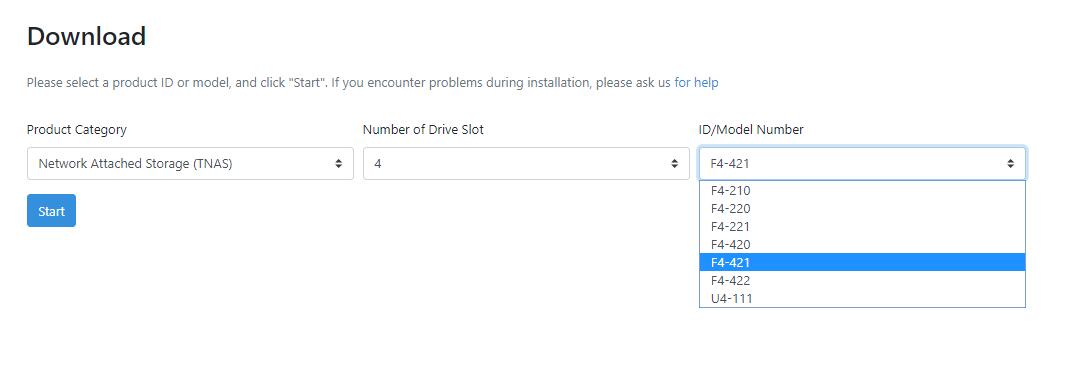Click the Product Category label
Screen dimensions: 1082x371
77,130
